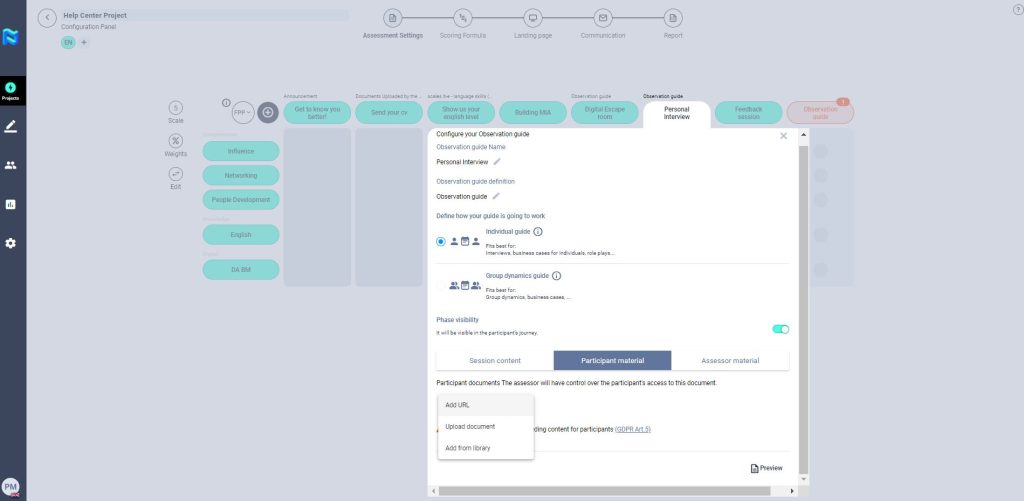1024x501 pixels.
Task: Click info icon next to Individual guide
Action: coord(538,232)
